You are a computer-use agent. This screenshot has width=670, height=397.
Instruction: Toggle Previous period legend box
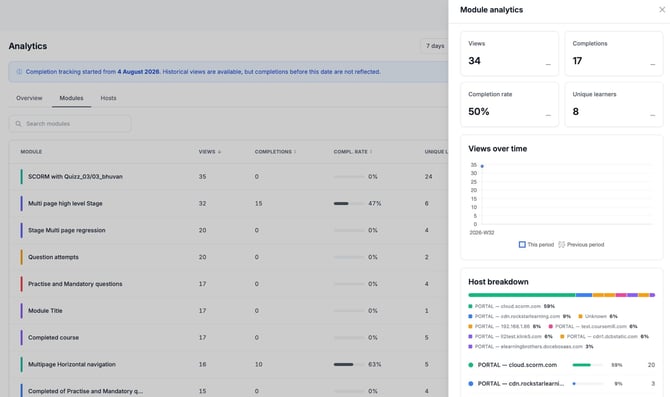(x=561, y=244)
